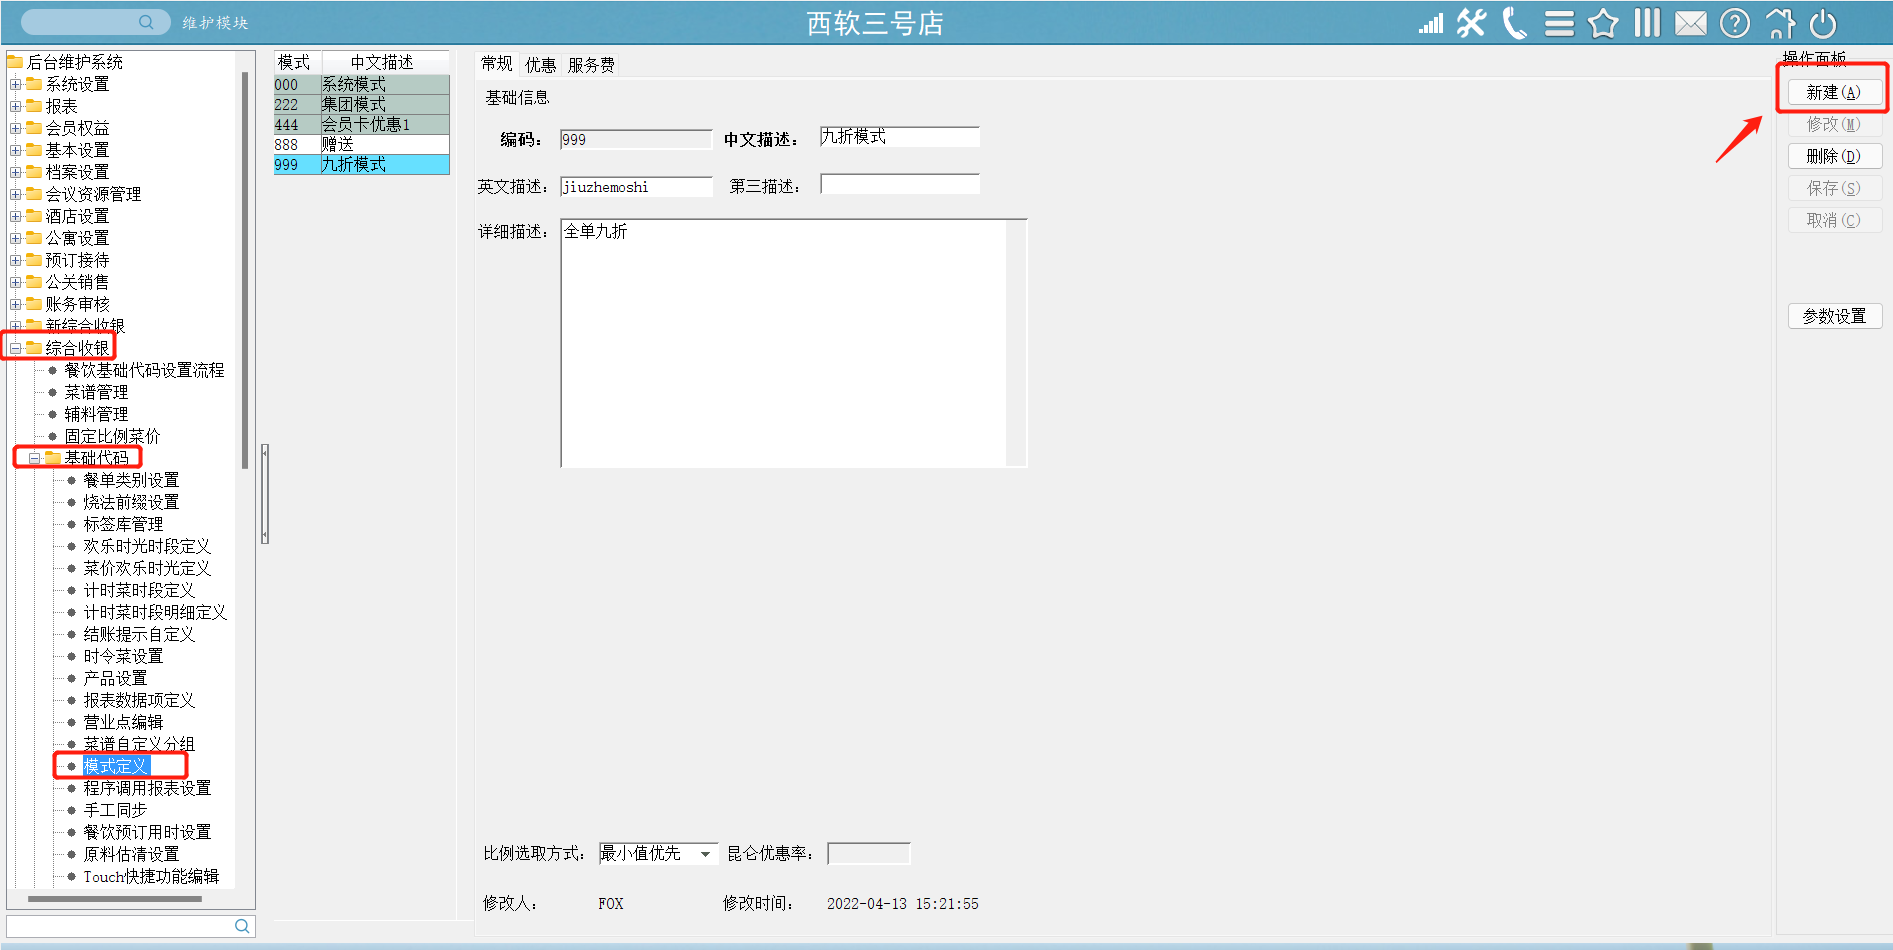1893x950 pixels.
Task: Expand the 酒店设置 tree folder
Action: pyautogui.click(x=16, y=216)
